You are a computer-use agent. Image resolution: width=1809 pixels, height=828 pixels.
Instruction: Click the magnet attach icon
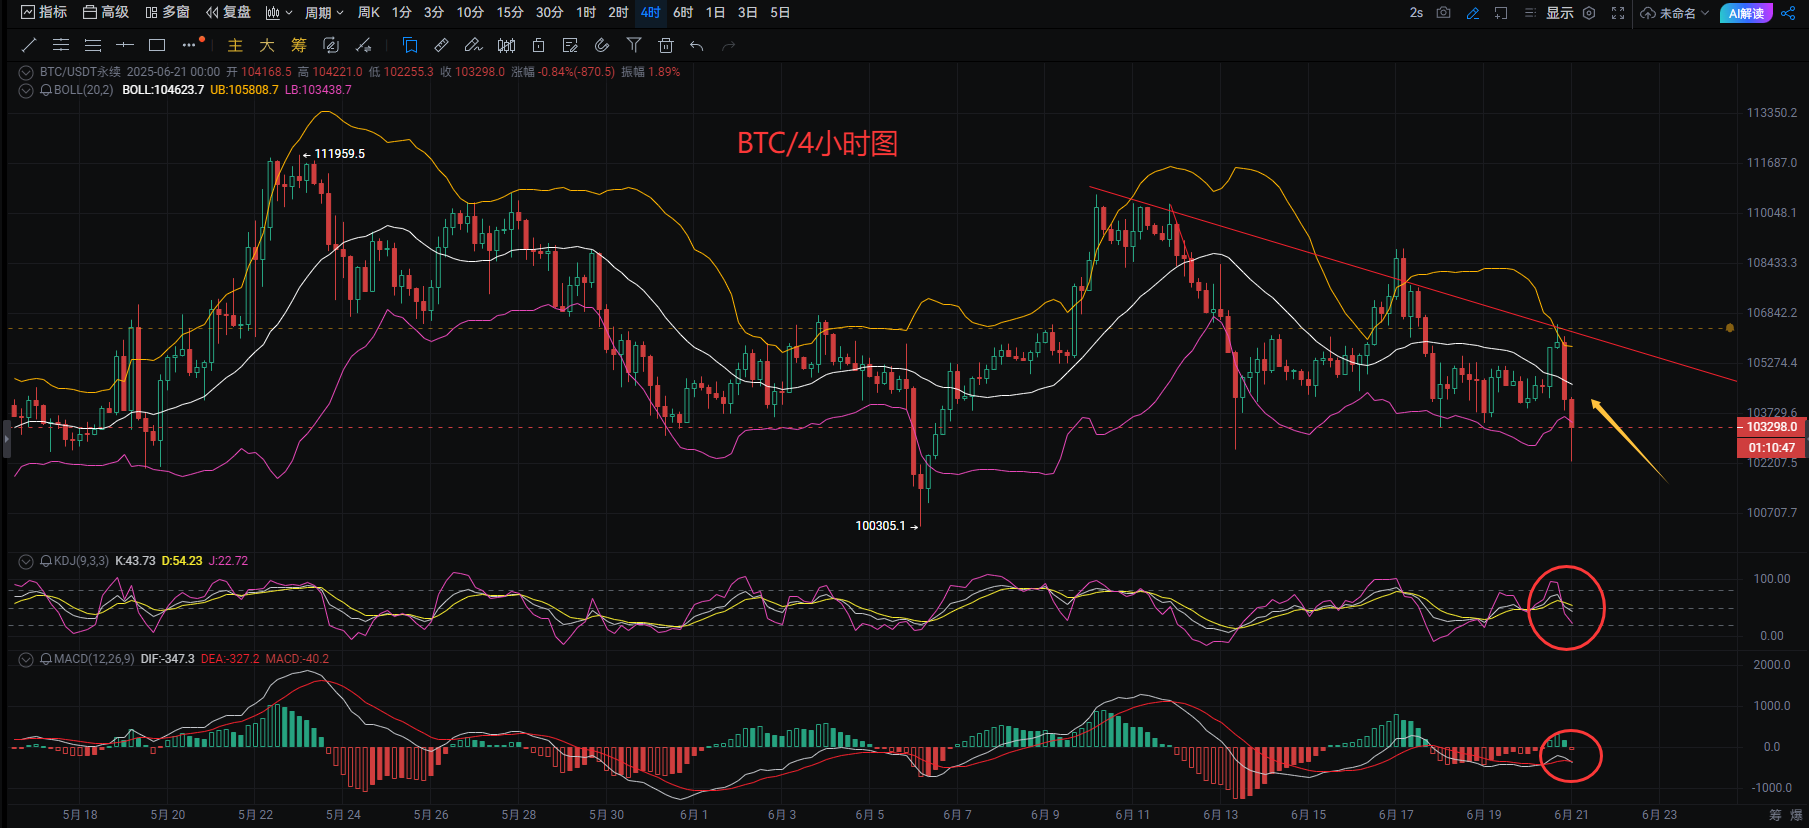point(602,45)
